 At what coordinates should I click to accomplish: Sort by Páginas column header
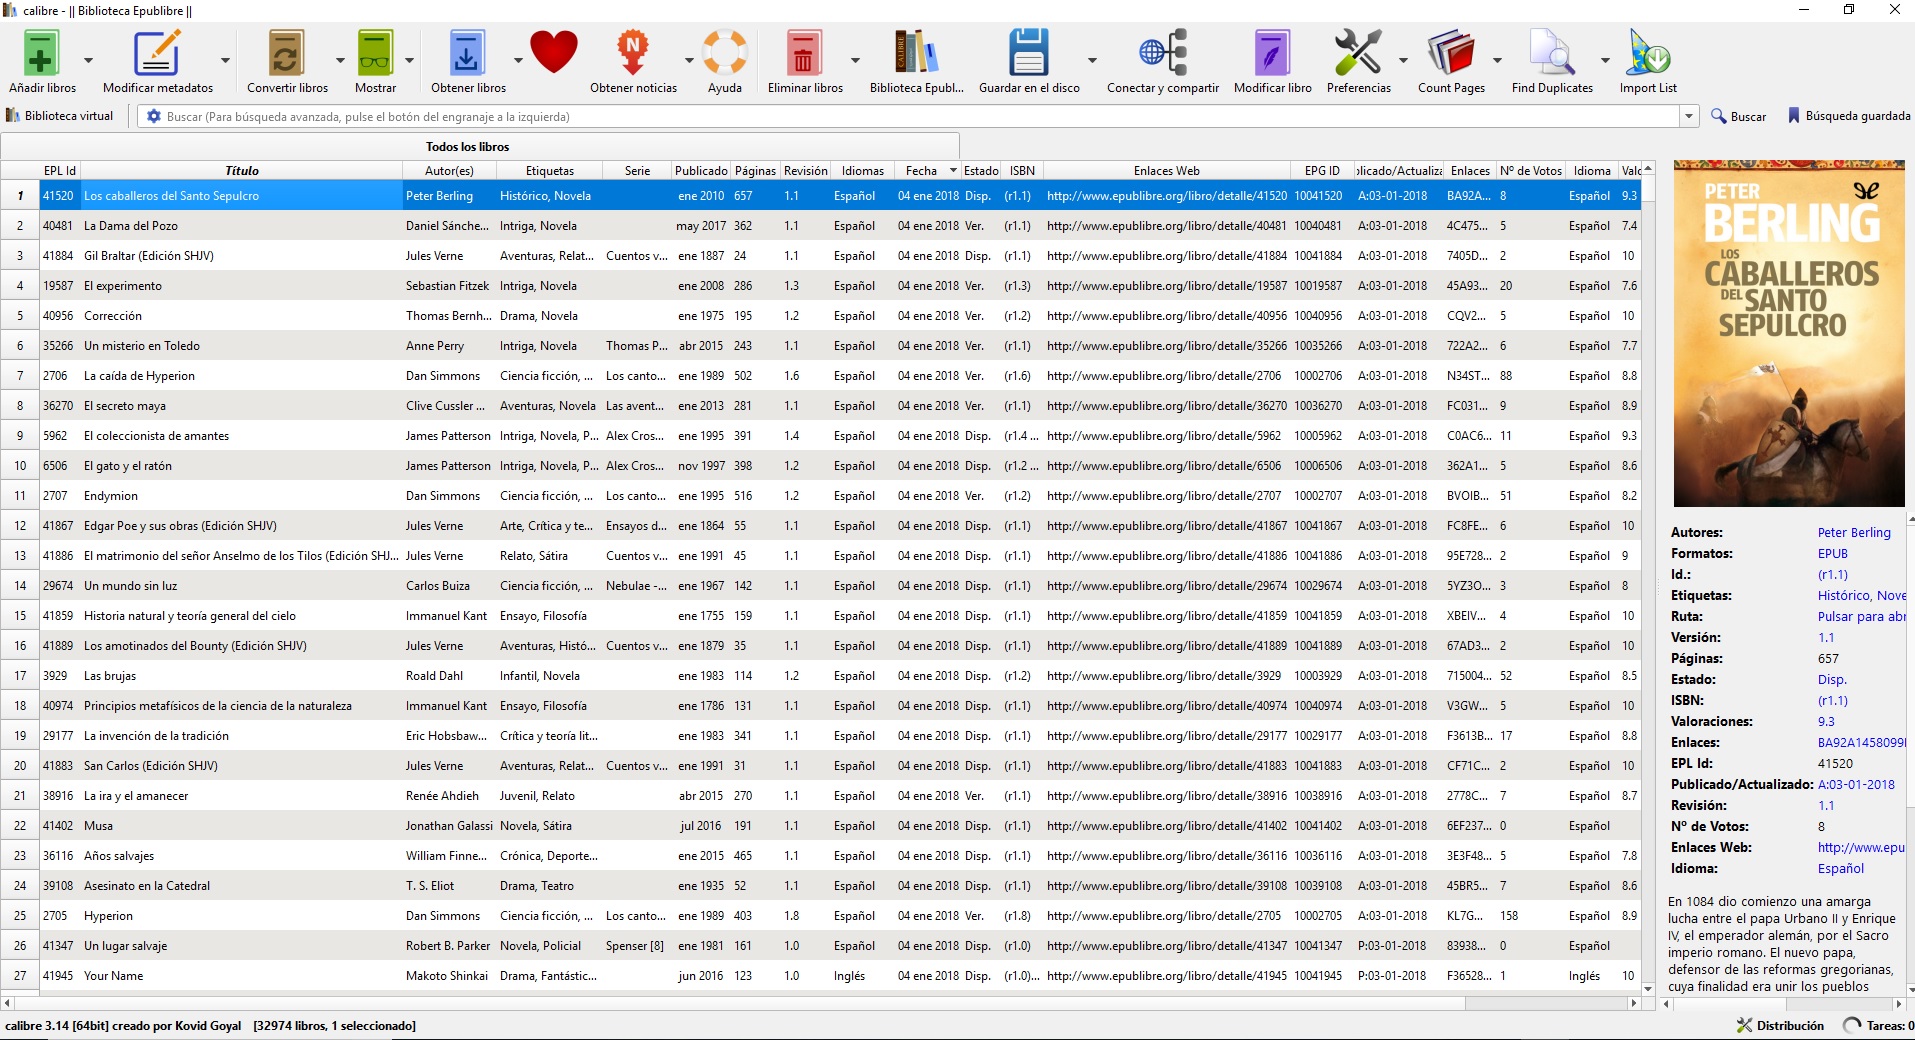coord(755,171)
